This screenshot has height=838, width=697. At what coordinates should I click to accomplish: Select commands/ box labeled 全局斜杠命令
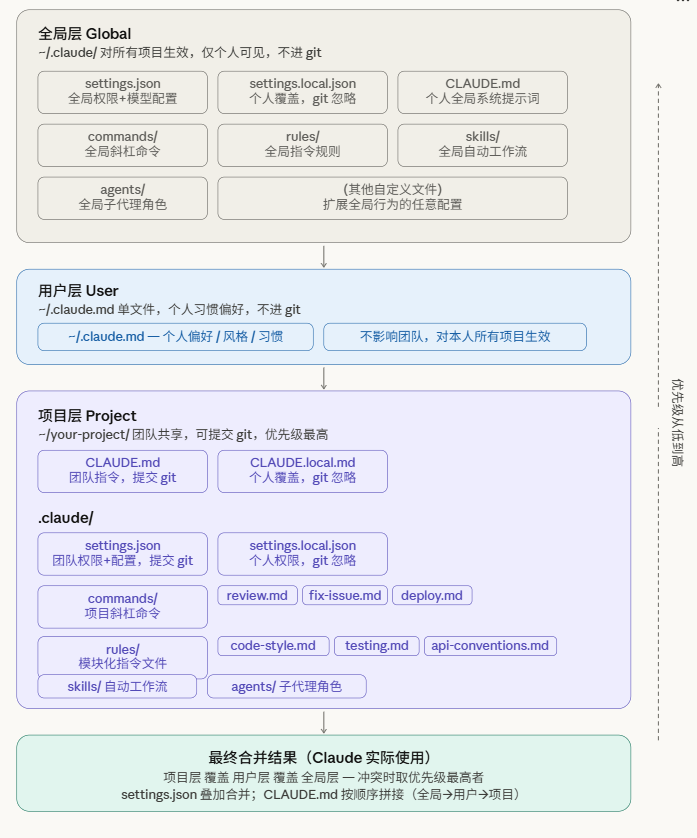tap(122, 145)
